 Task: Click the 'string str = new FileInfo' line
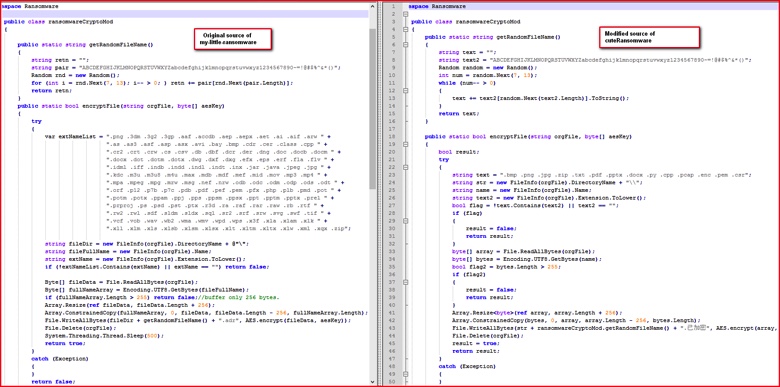coord(548,183)
